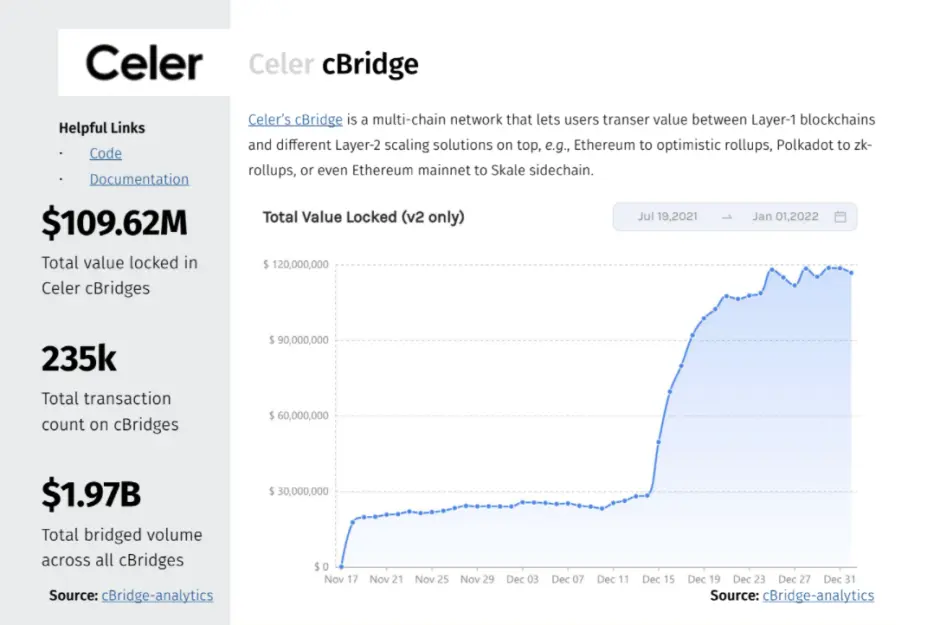Click the $1.97B bridged volume figure
The height and width of the screenshot is (625, 940).
91,494
